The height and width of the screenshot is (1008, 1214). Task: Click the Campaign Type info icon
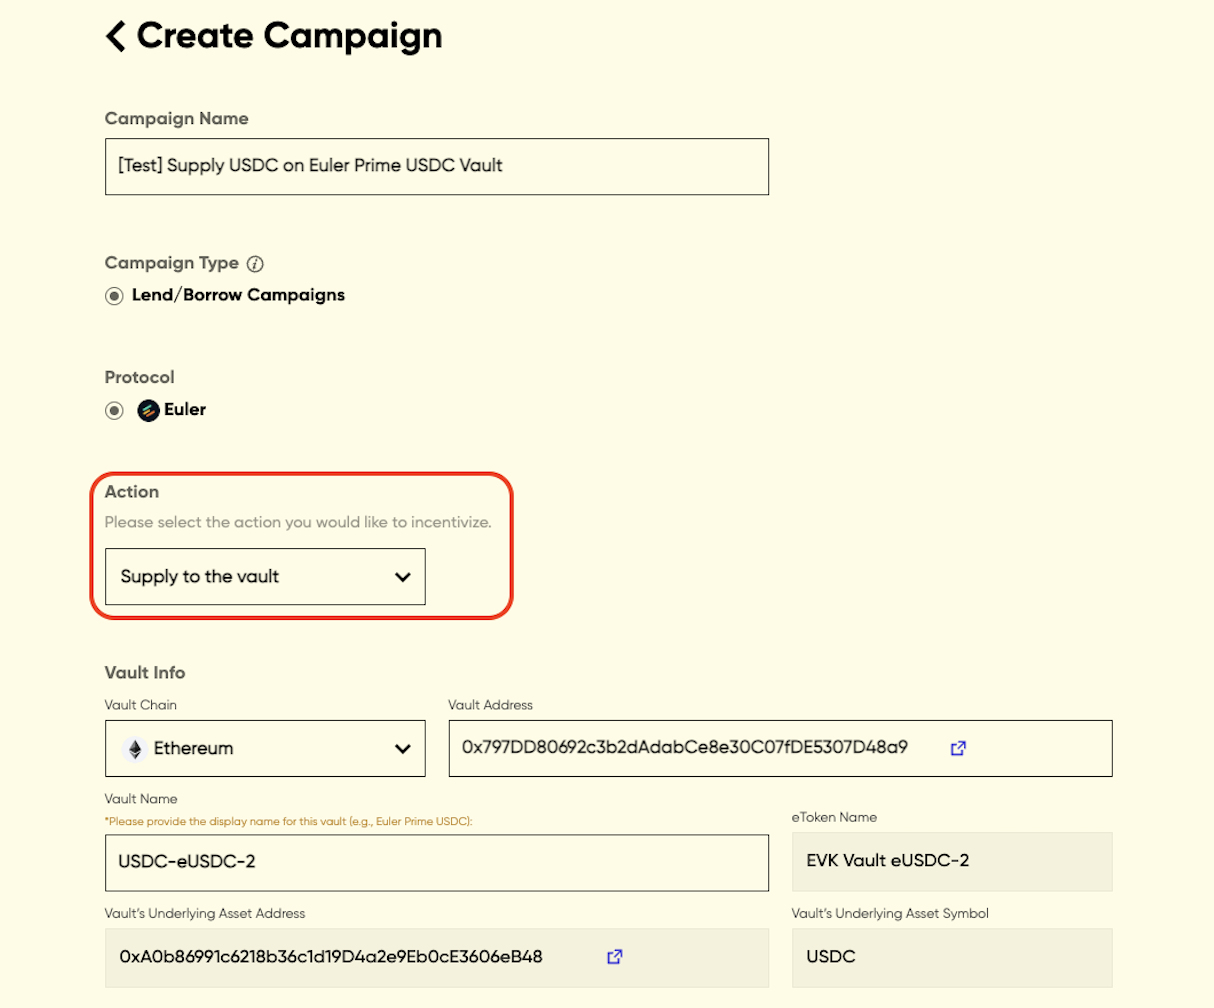255,264
